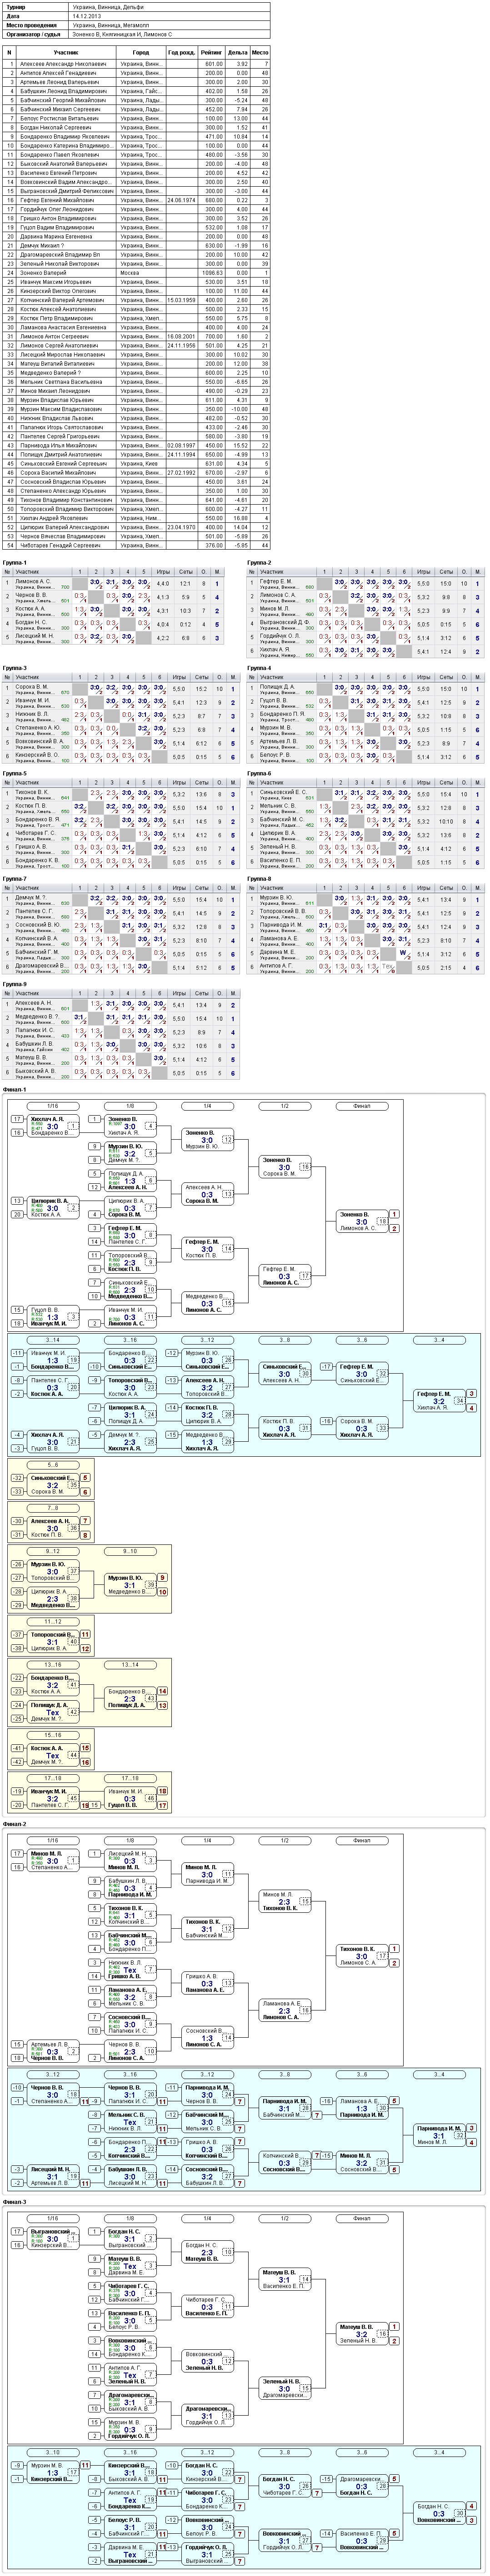This screenshot has height=2576, width=490.
Task: Select row 'Иванчук Максим Игорьевич'
Action: 137,282
